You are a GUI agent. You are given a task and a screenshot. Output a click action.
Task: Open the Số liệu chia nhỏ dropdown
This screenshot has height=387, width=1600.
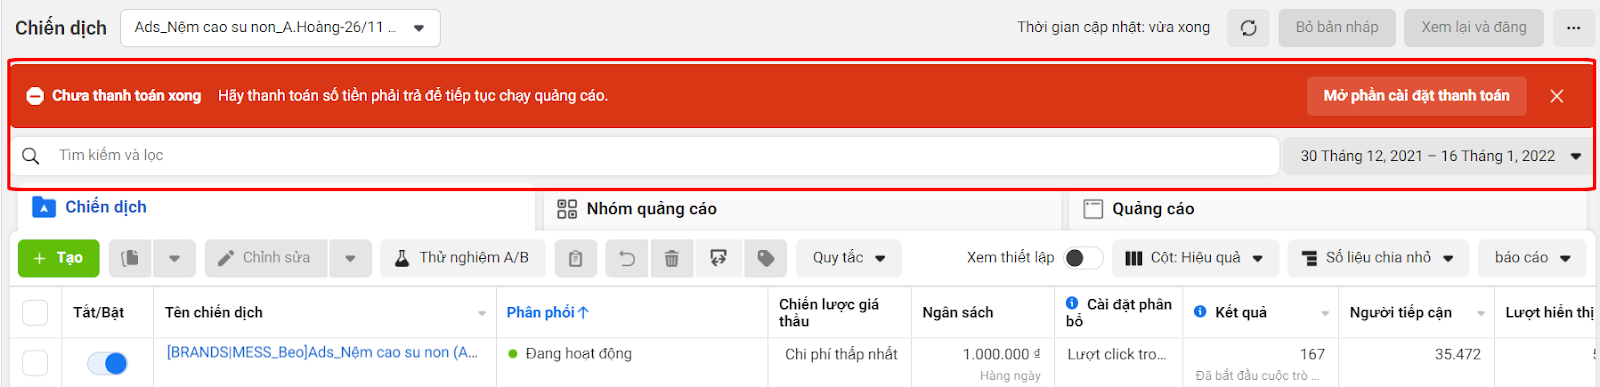click(1378, 258)
